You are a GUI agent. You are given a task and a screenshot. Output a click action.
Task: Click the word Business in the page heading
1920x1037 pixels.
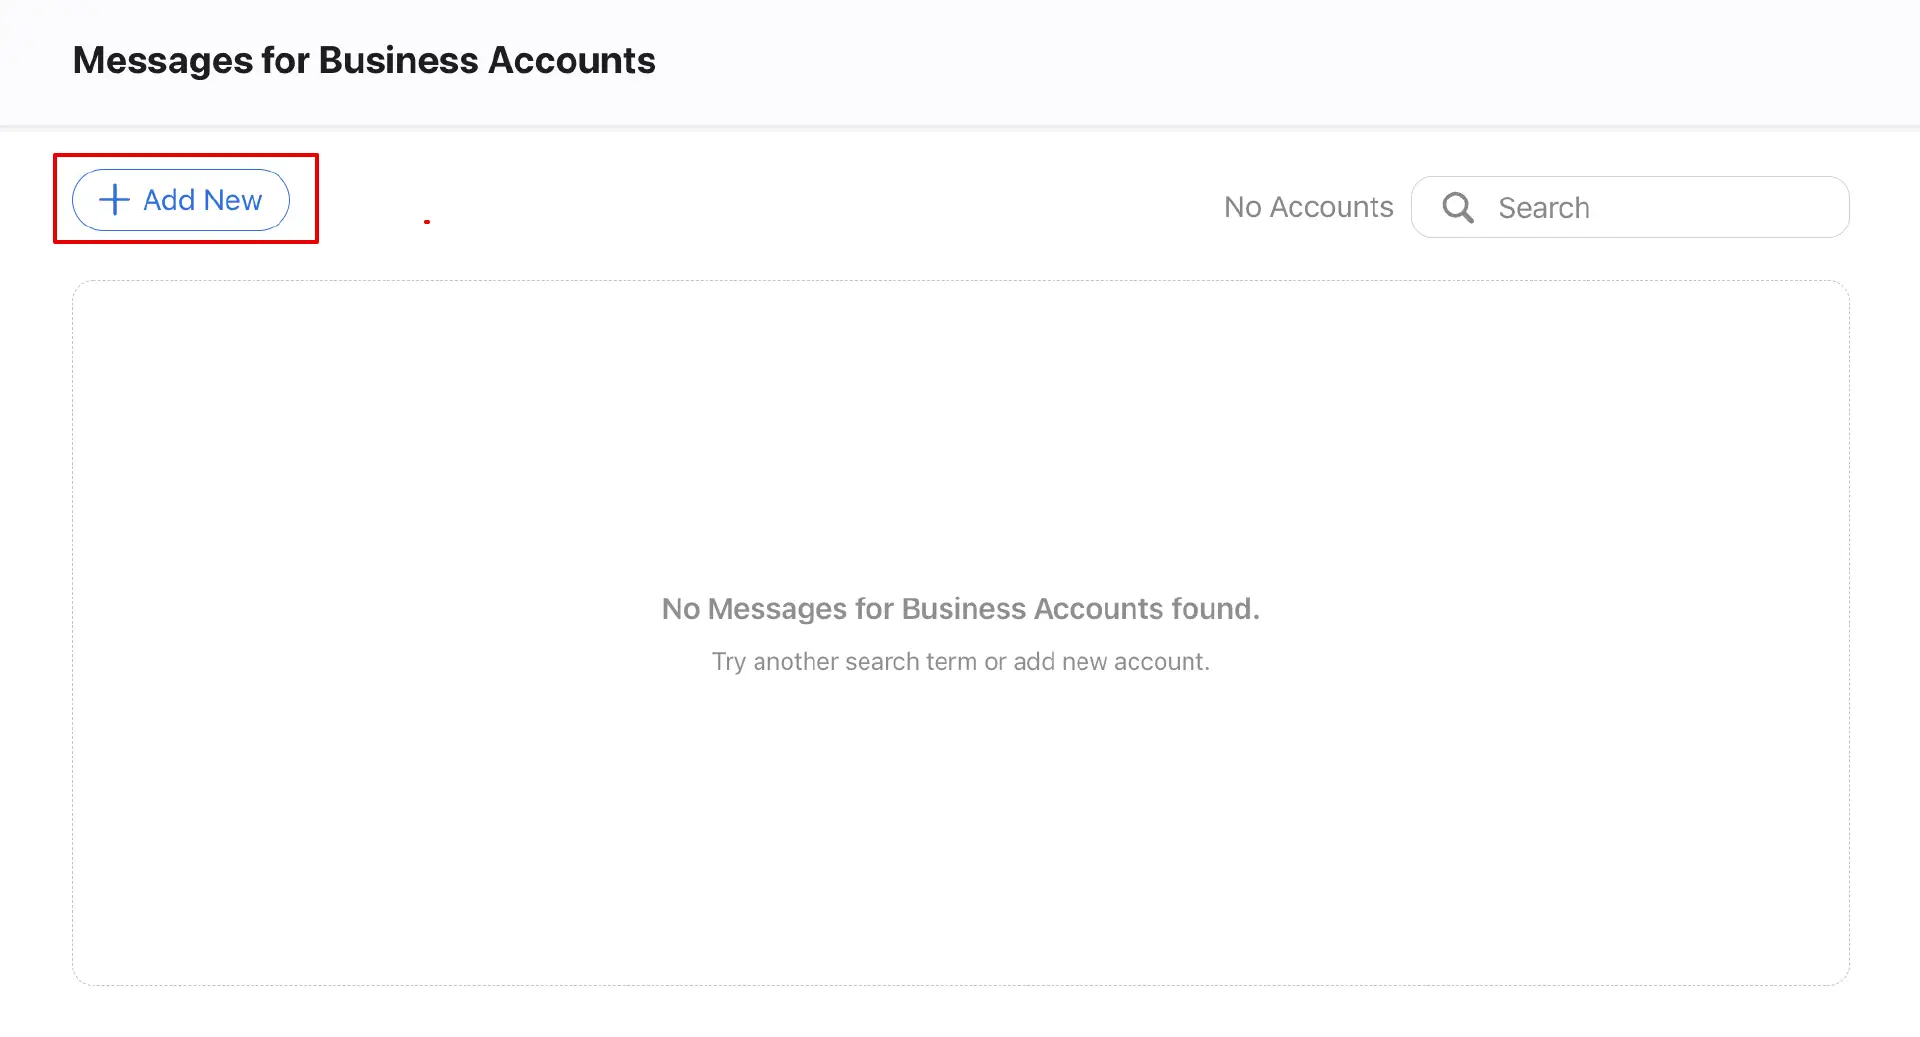click(398, 61)
